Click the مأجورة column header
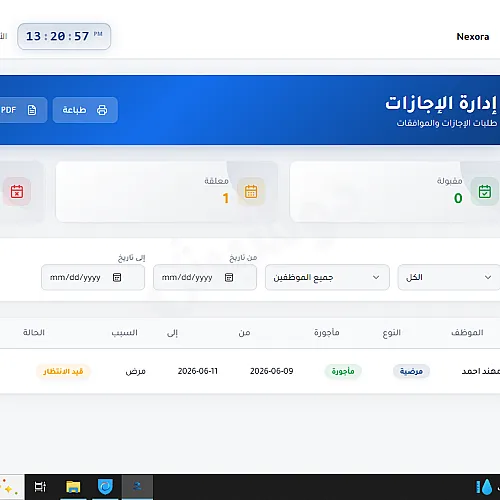Image resolution: width=500 pixels, height=500 pixels. (327, 332)
